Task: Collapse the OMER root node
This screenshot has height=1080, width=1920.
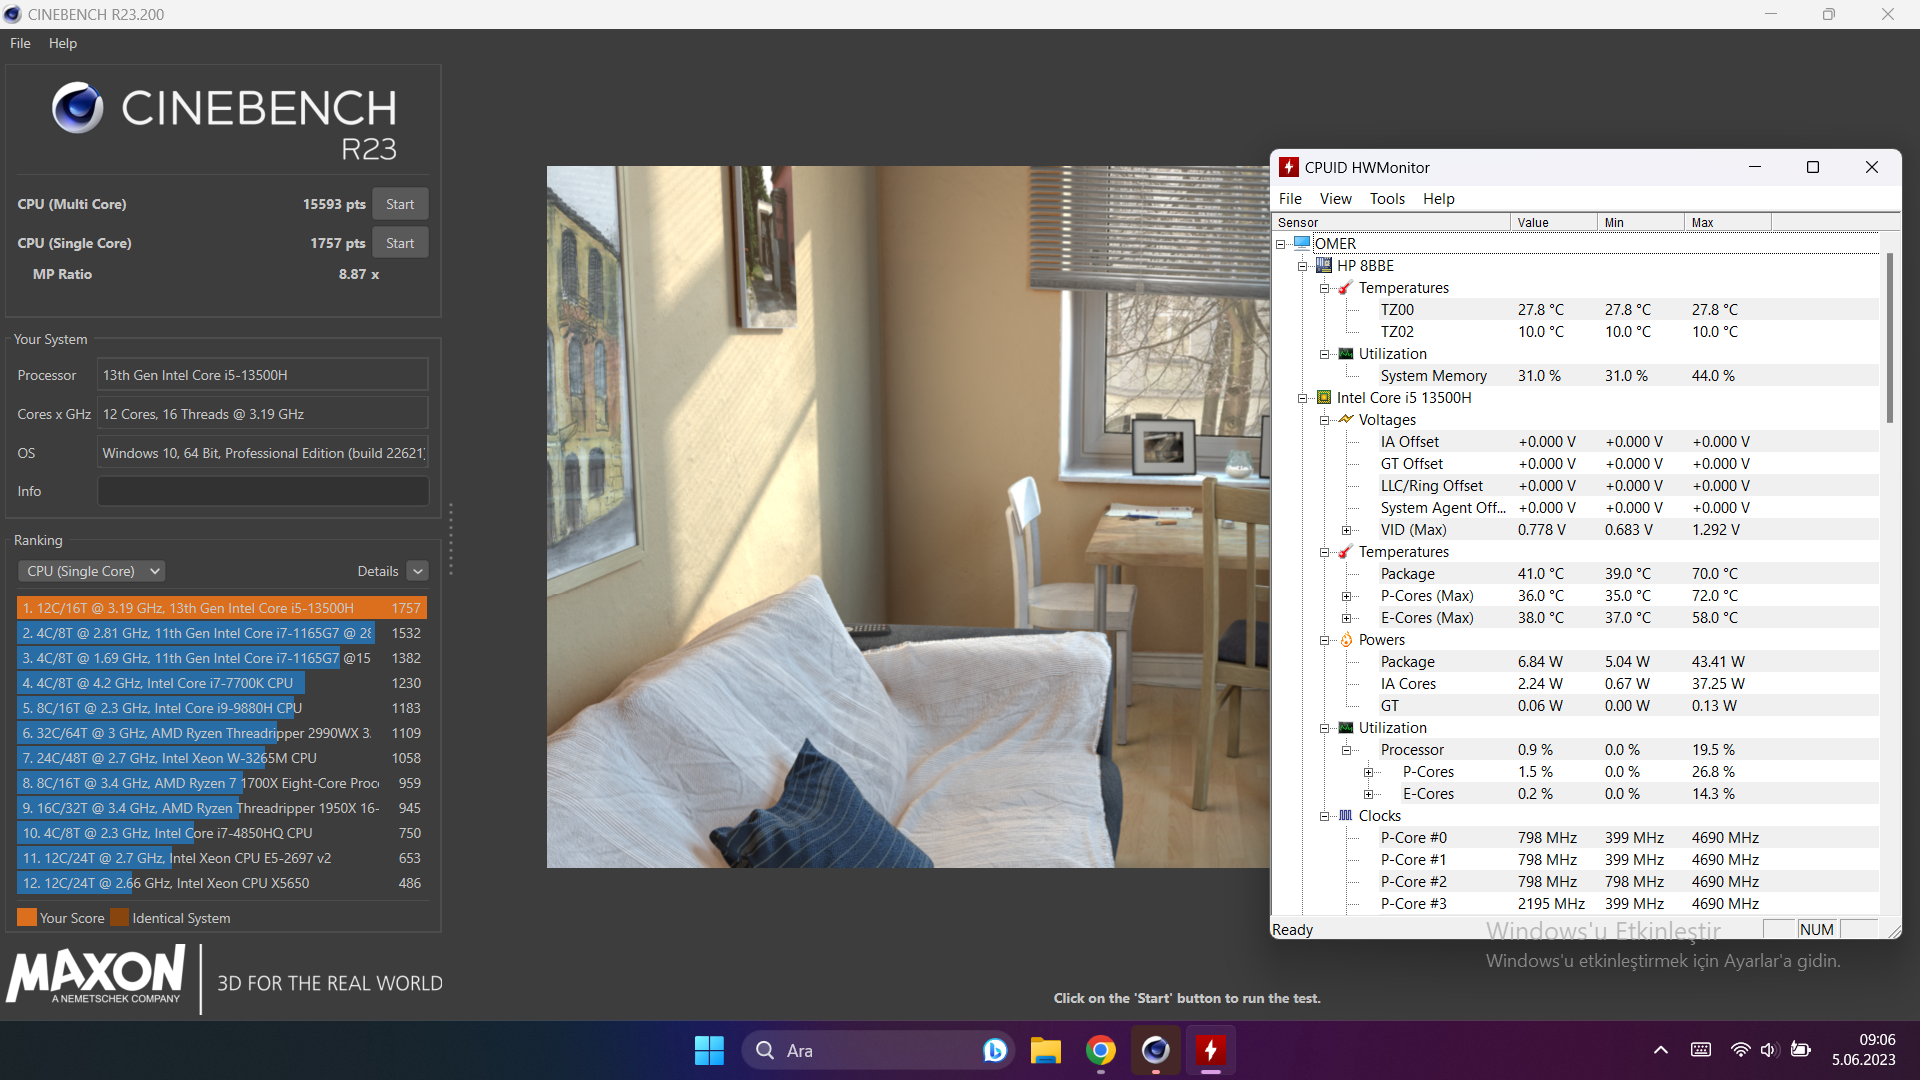Action: (1280, 244)
